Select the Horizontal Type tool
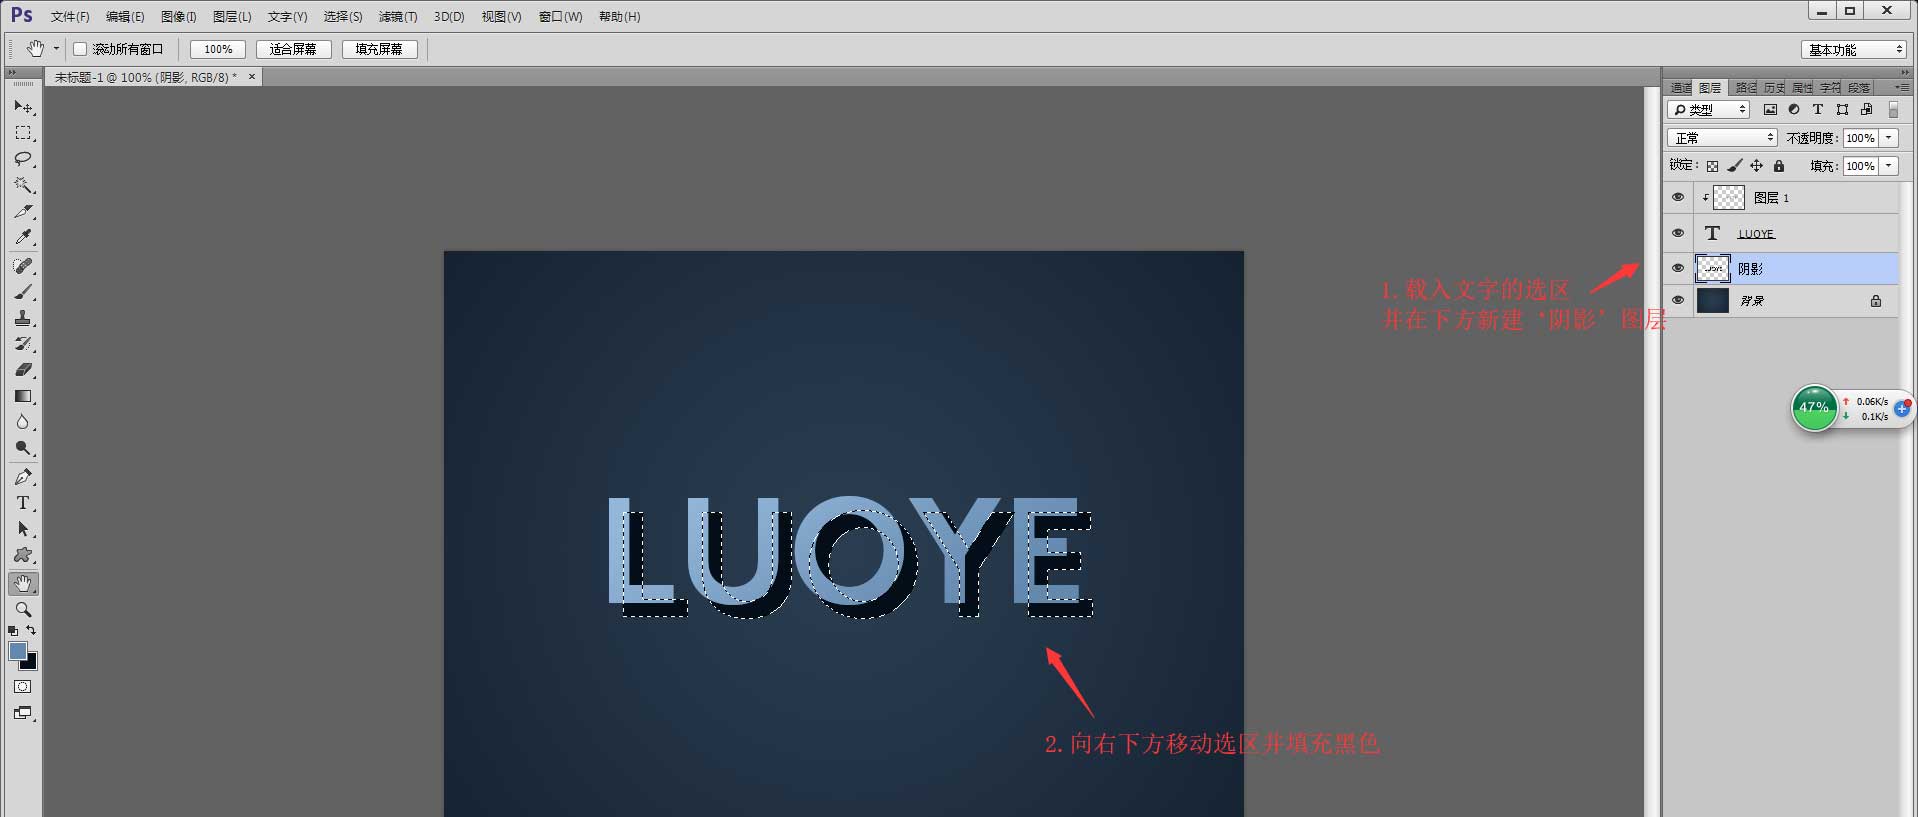Viewport: 1918px width, 817px height. [x=23, y=503]
